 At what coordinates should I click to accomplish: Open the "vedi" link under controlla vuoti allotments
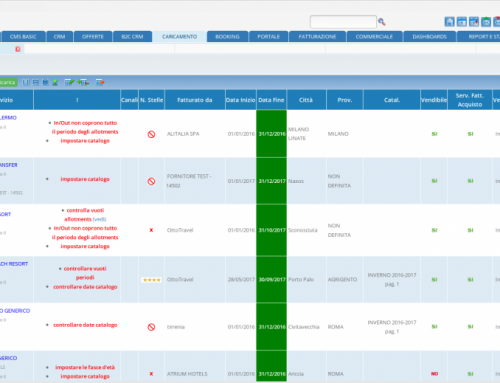pyautogui.click(x=99, y=219)
